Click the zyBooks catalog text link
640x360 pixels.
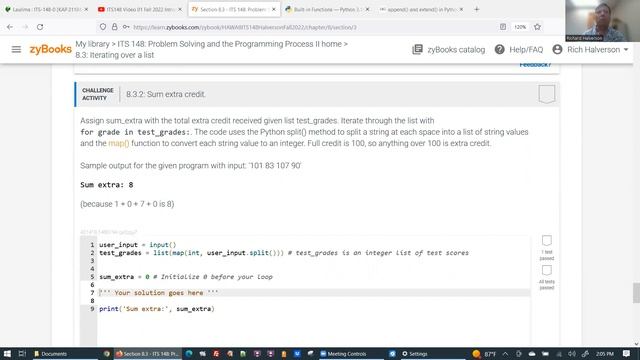(456, 49)
